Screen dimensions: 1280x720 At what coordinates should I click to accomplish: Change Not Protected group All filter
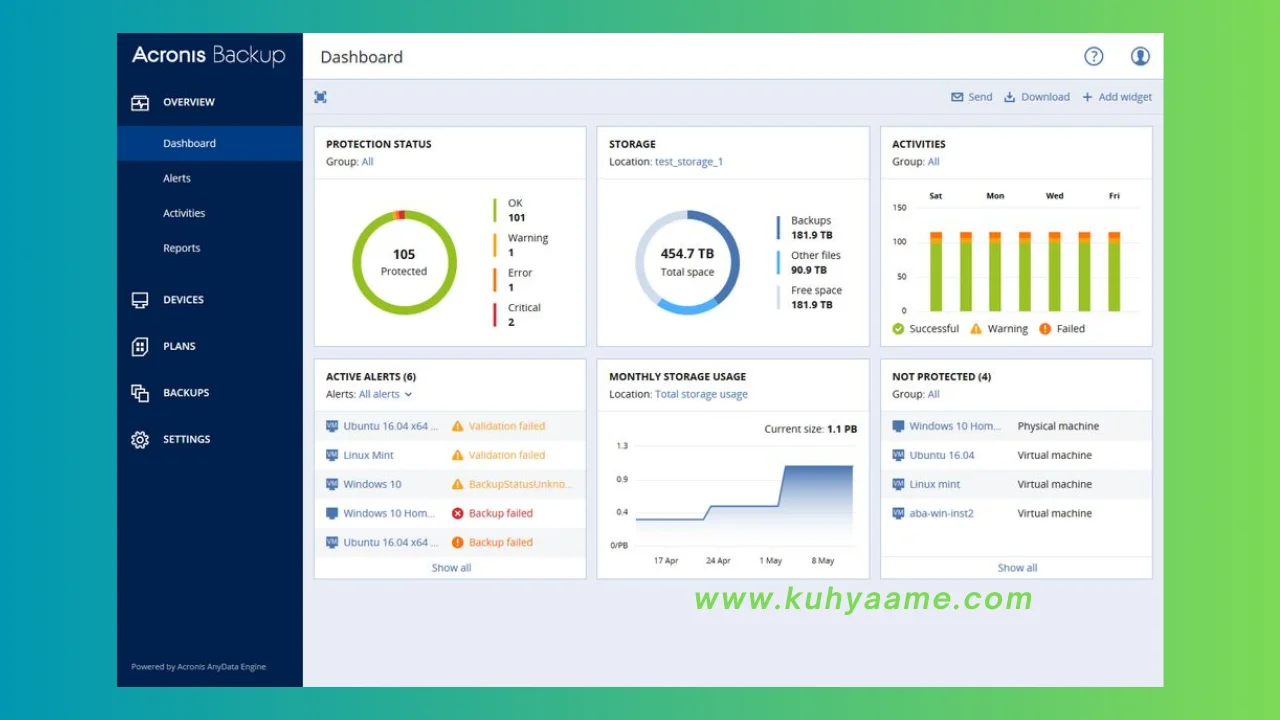pos(933,394)
